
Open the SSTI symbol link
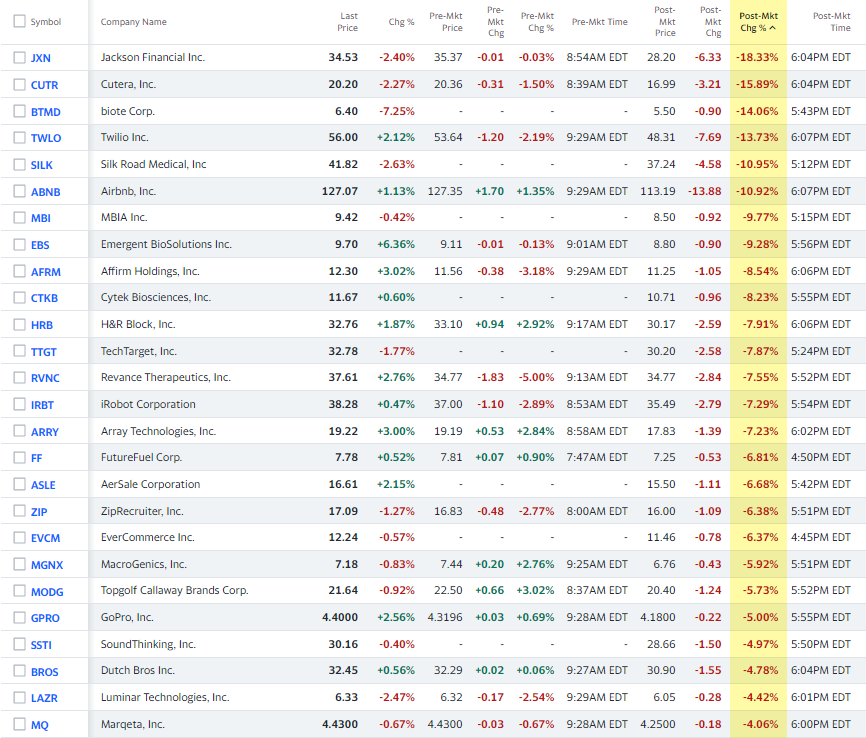pyautogui.click(x=41, y=645)
